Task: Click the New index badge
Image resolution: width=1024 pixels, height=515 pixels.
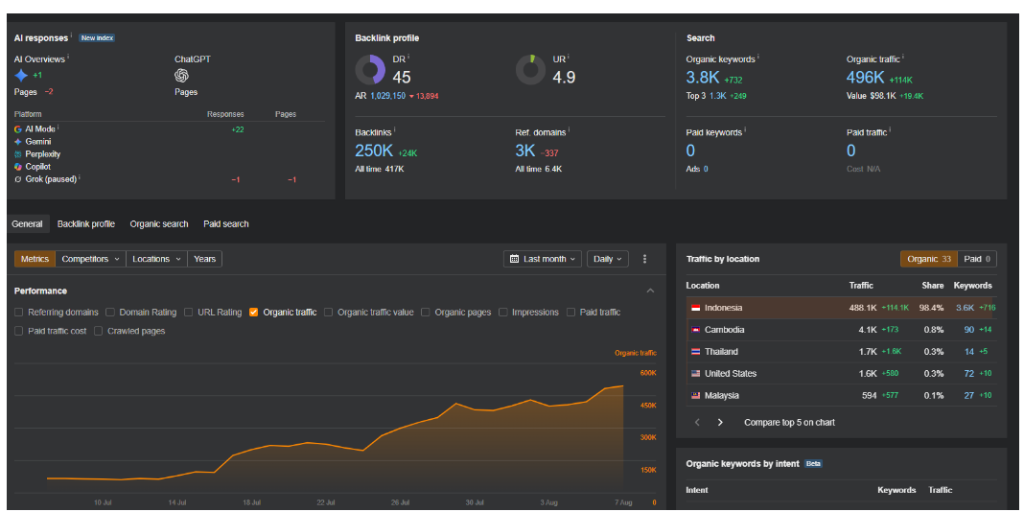Action: pos(97,38)
